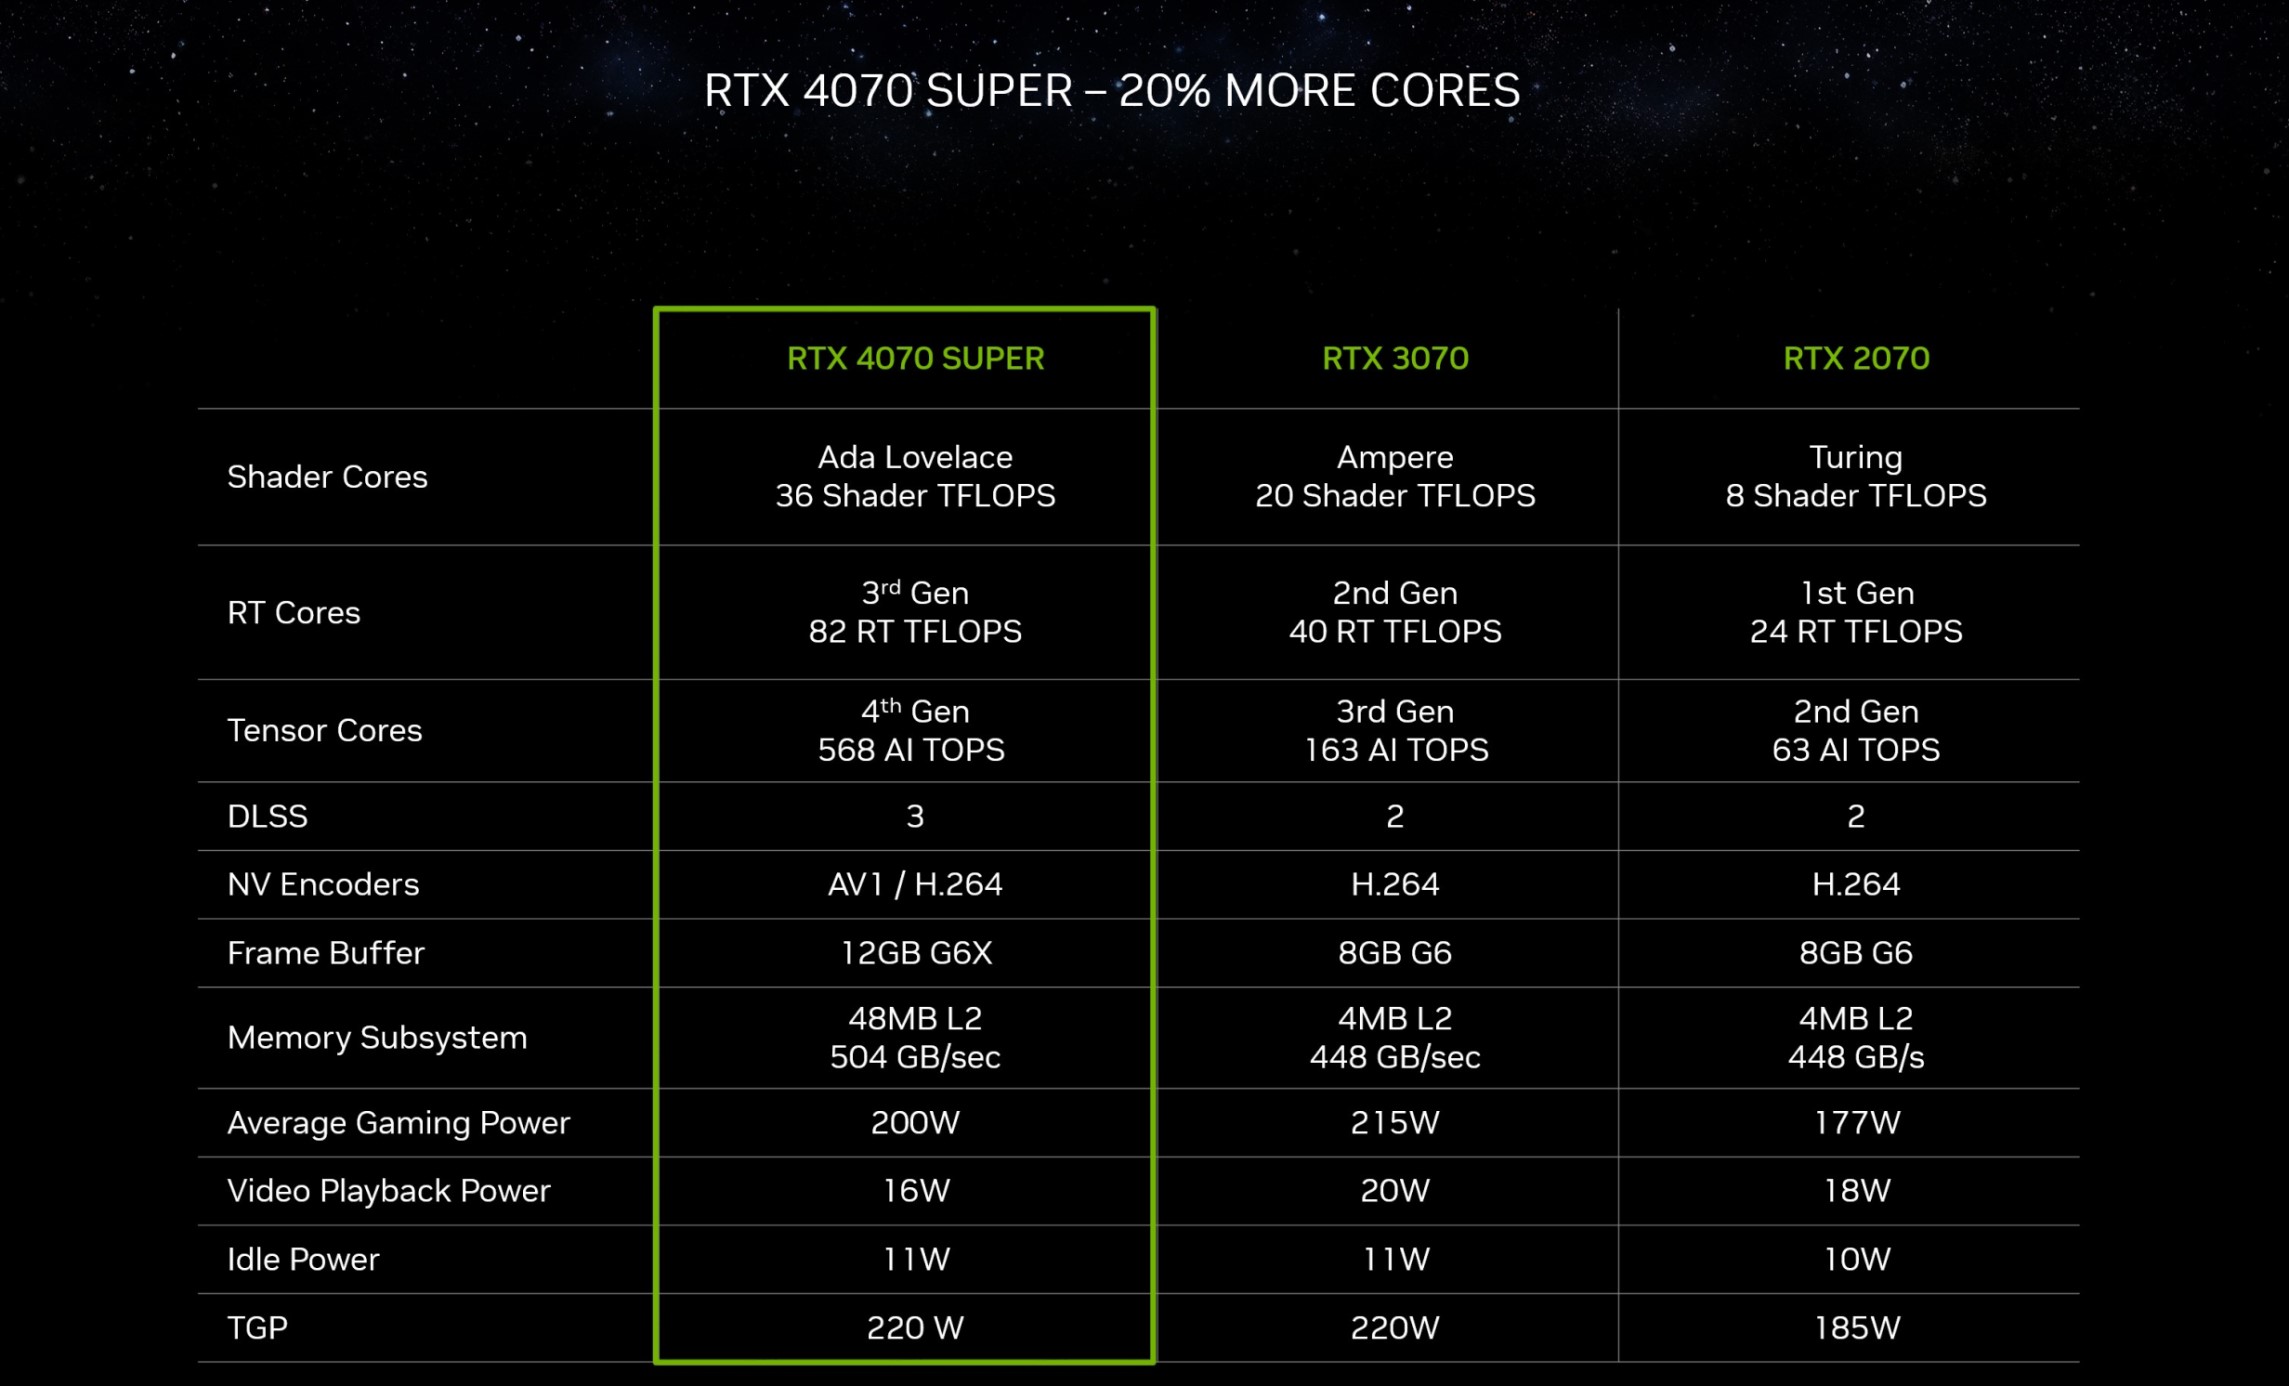Select the Frame Buffer row label
2289x1386 pixels.
[x=326, y=953]
